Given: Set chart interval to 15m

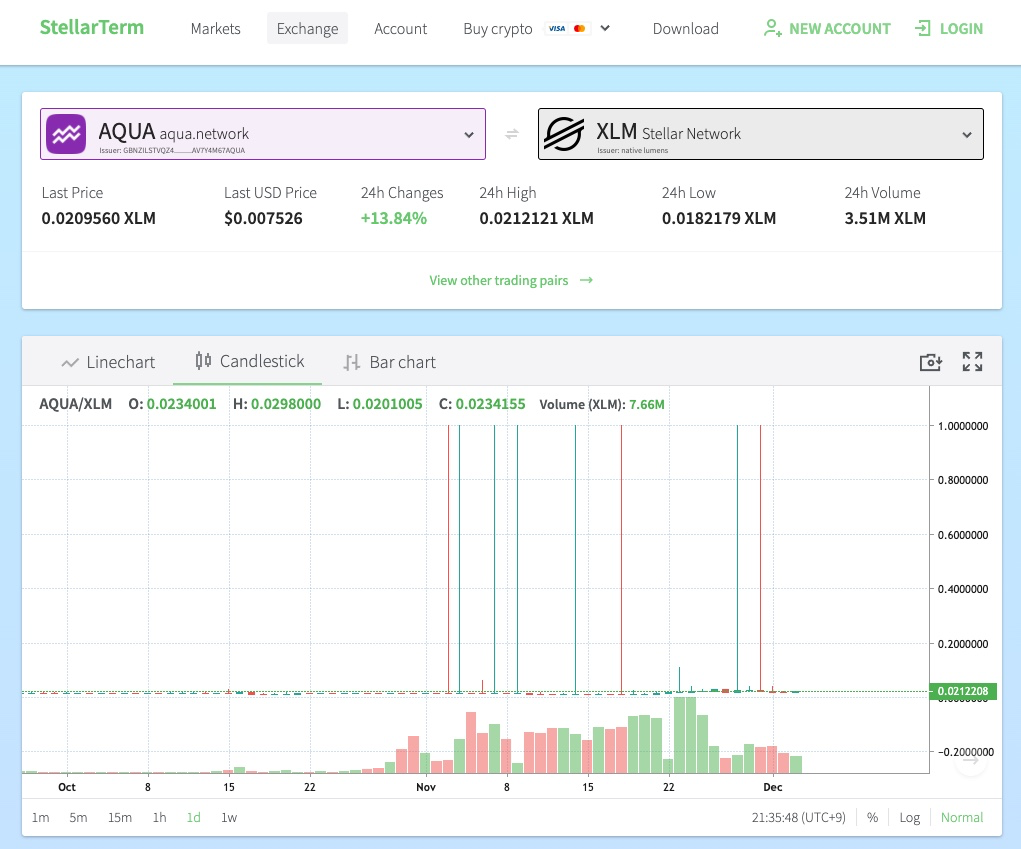Looking at the screenshot, I should tap(120, 818).
